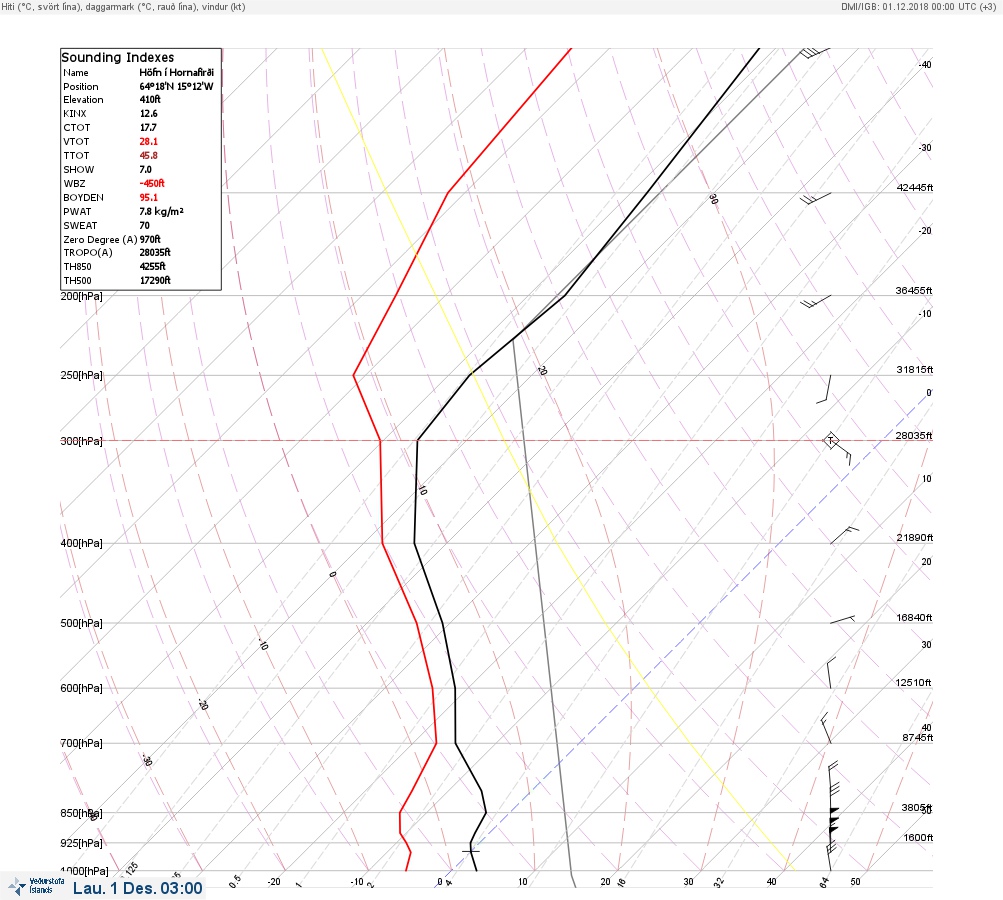Click the red TTOT value 45.8

tap(148, 155)
